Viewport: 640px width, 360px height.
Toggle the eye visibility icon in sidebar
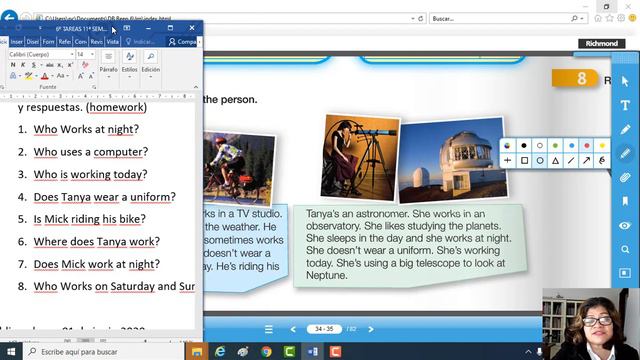coord(625,225)
